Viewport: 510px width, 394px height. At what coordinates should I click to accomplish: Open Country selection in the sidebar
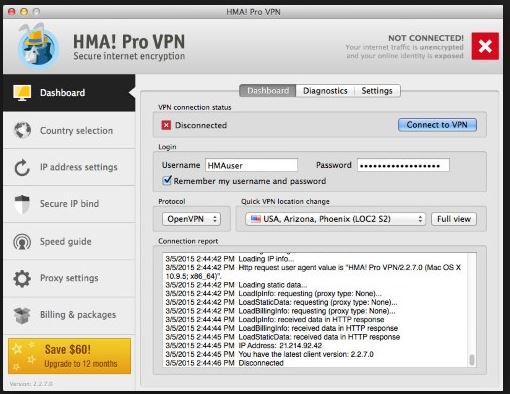pos(69,130)
